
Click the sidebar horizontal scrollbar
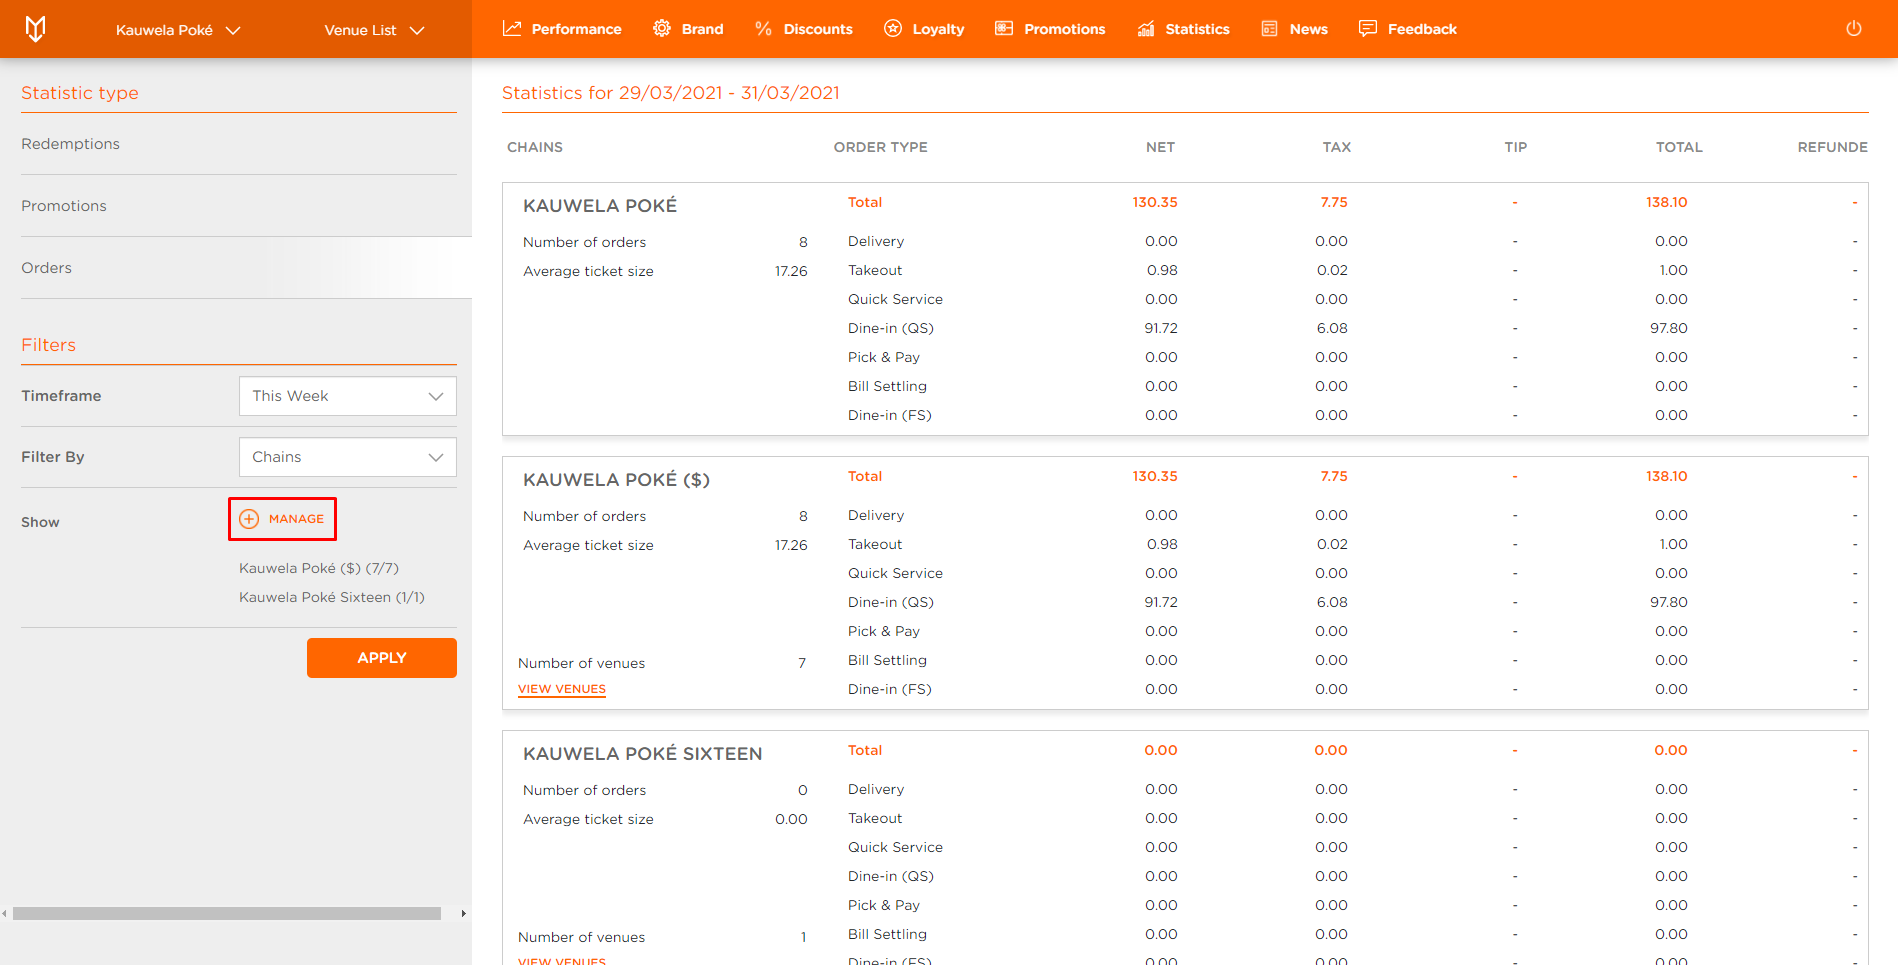tap(227, 913)
